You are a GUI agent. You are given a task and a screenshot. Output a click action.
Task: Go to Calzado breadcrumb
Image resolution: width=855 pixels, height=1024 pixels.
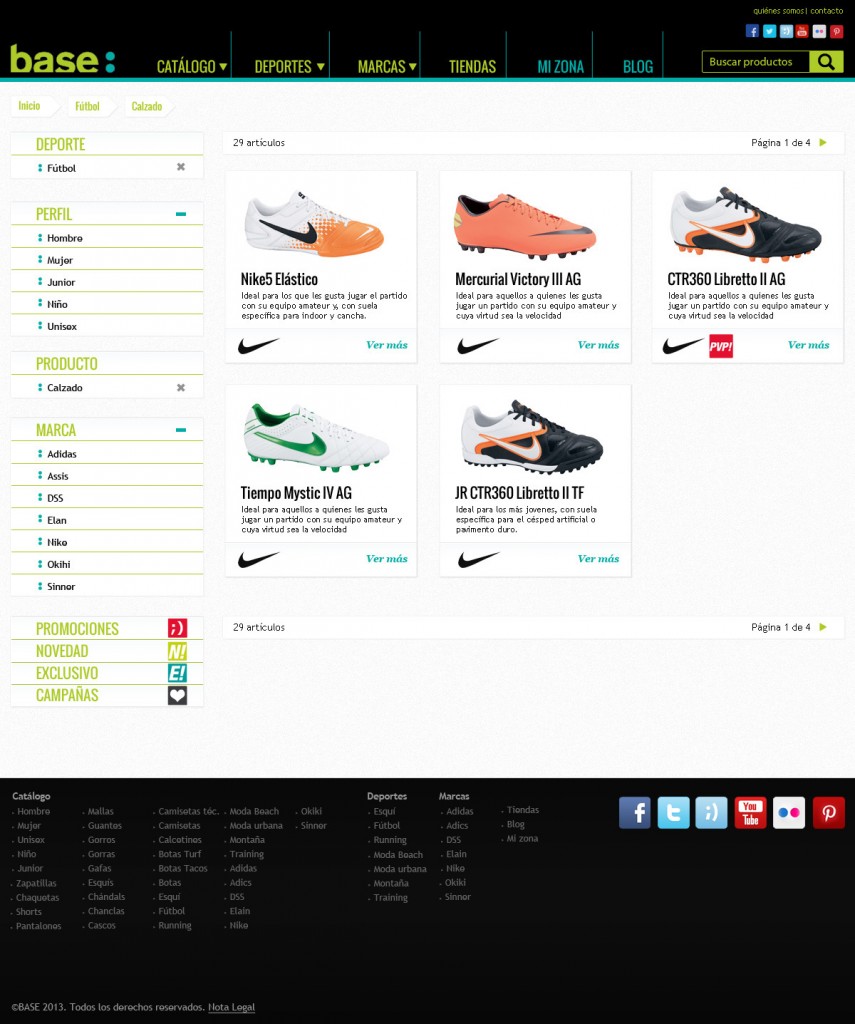tap(147, 106)
